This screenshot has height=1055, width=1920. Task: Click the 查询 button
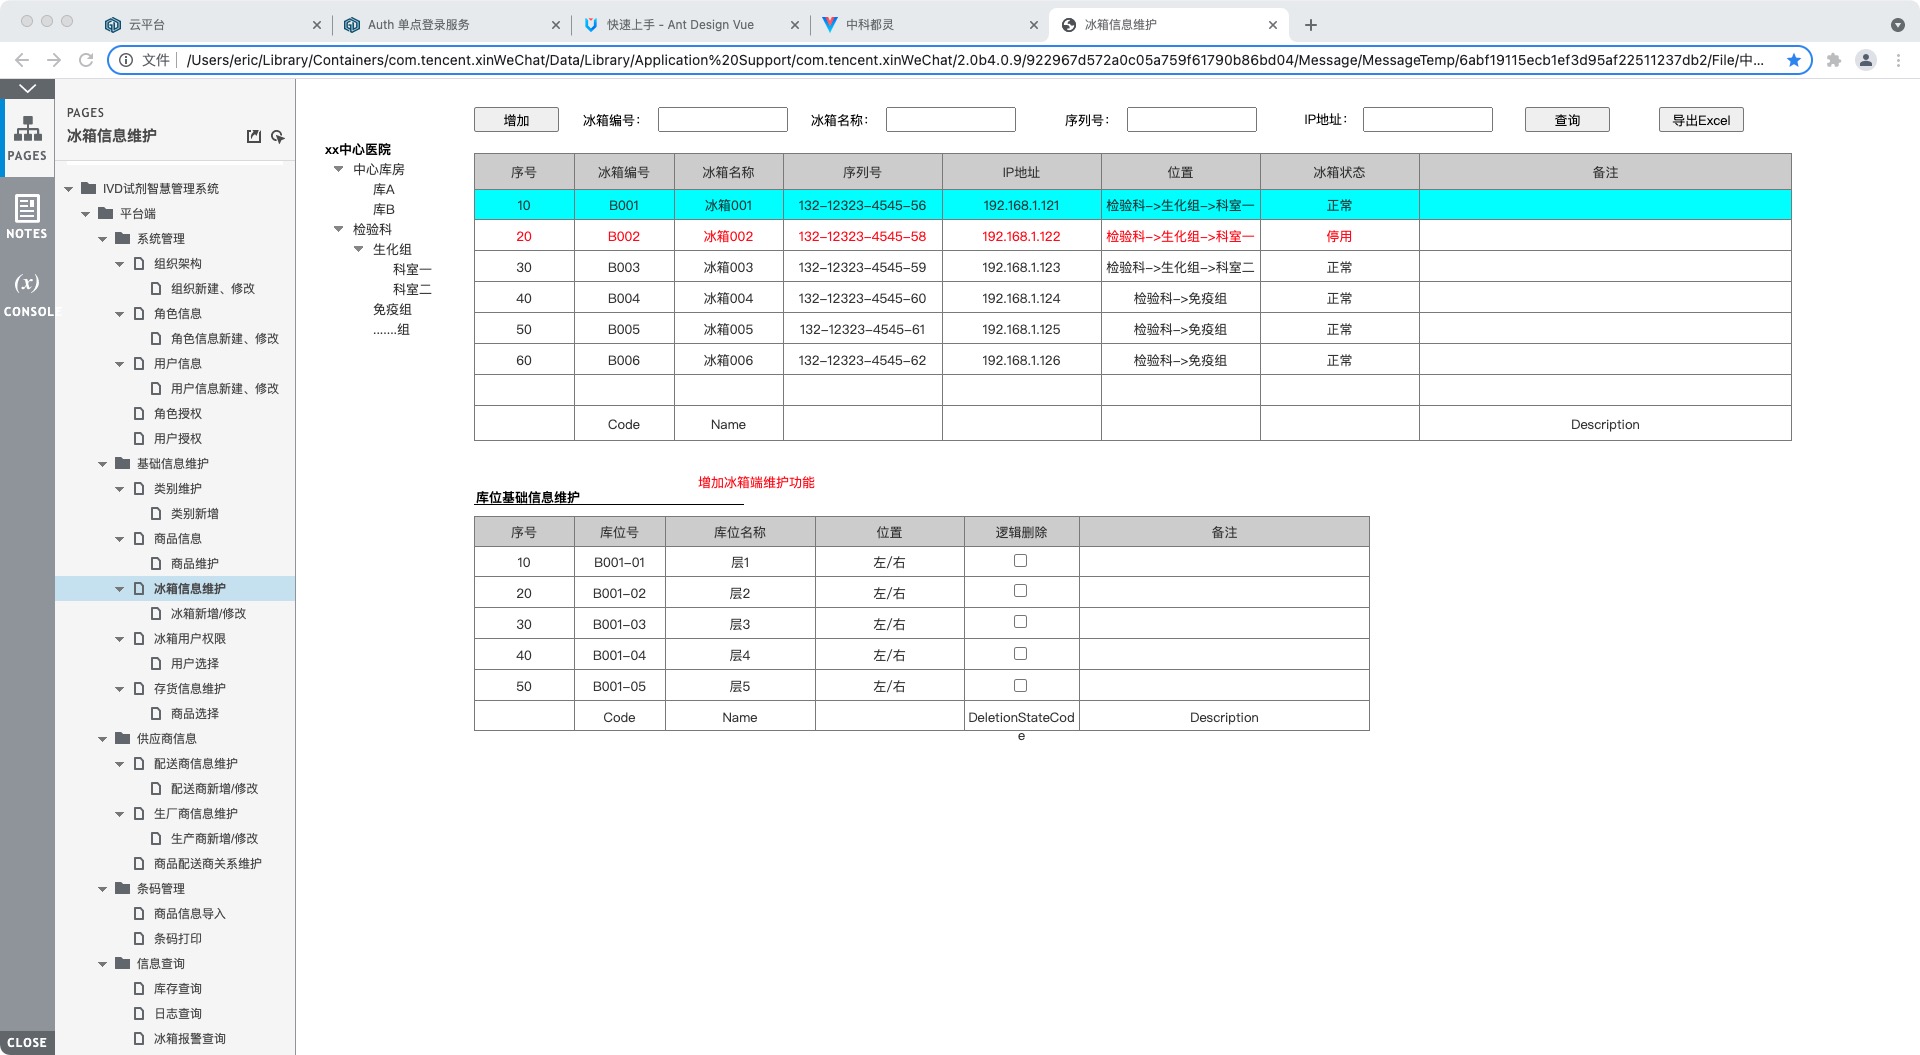[x=1567, y=120]
